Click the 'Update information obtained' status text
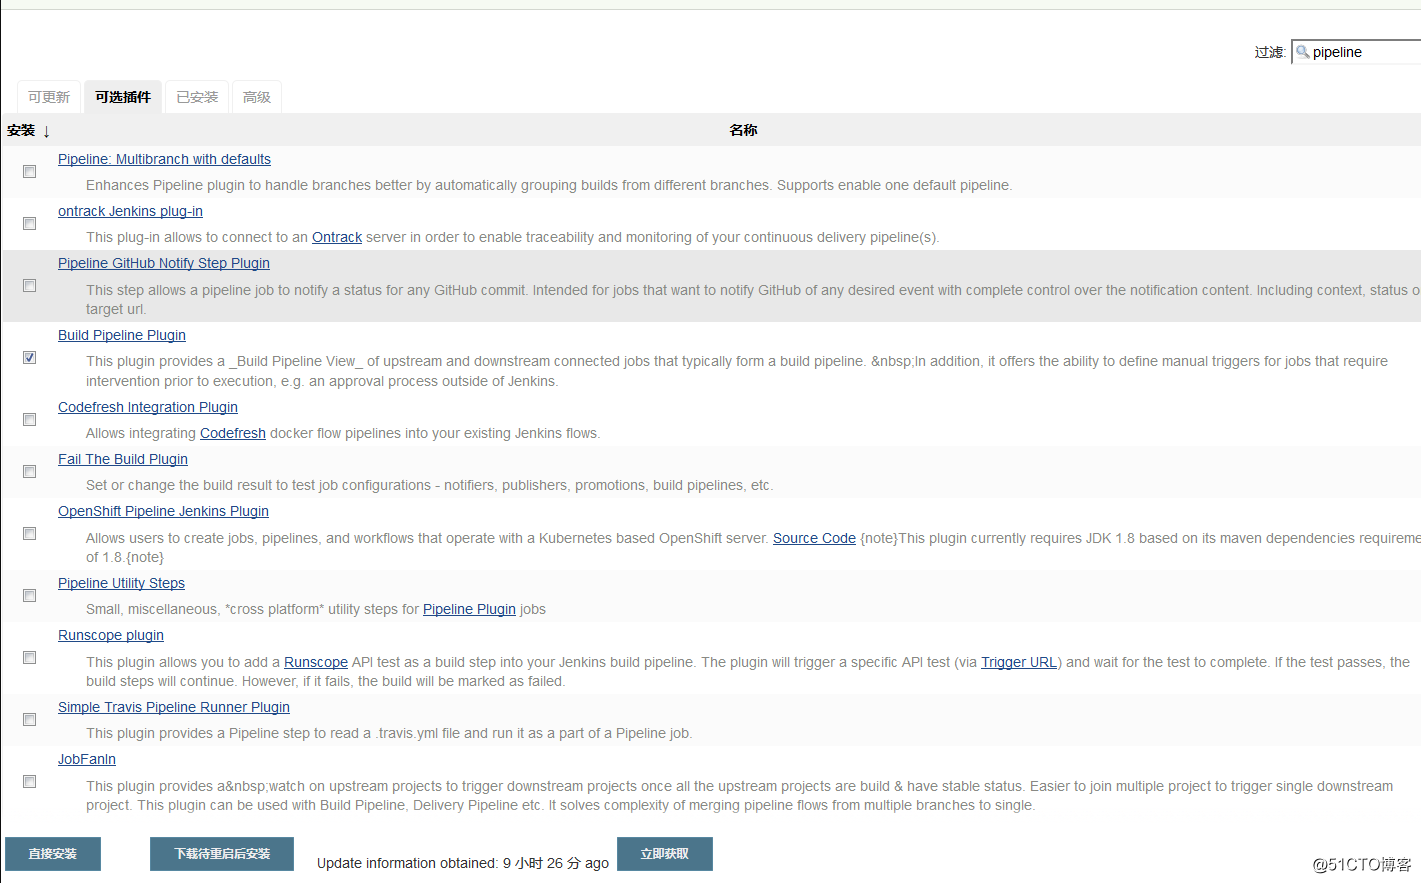The height and width of the screenshot is (883, 1421). 463,863
